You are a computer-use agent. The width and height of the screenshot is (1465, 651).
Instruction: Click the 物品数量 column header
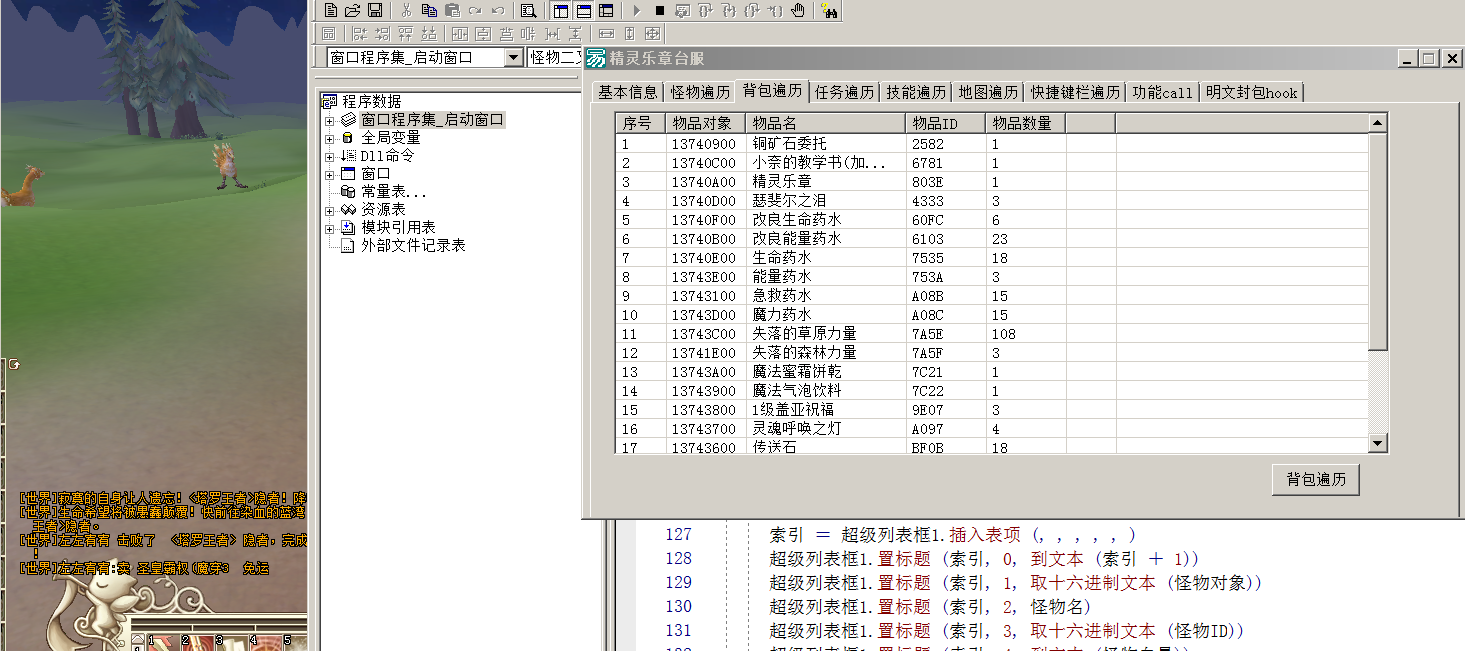pyautogui.click(x=1026, y=123)
